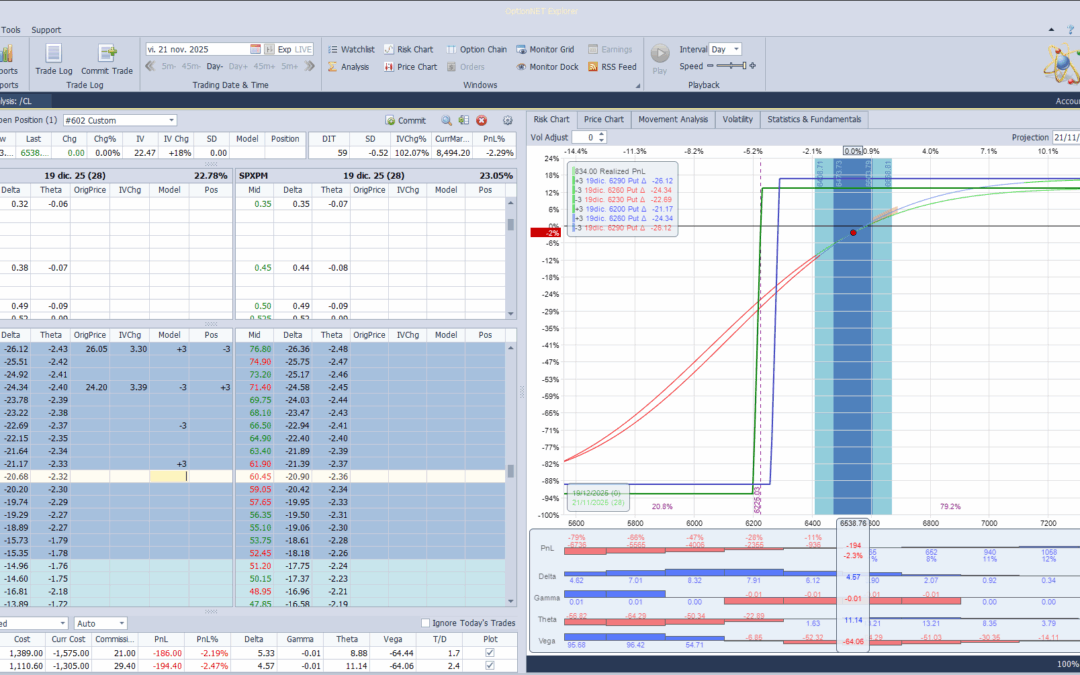Step forward with 45m+ button
The height and width of the screenshot is (675, 1080).
pos(264,66)
